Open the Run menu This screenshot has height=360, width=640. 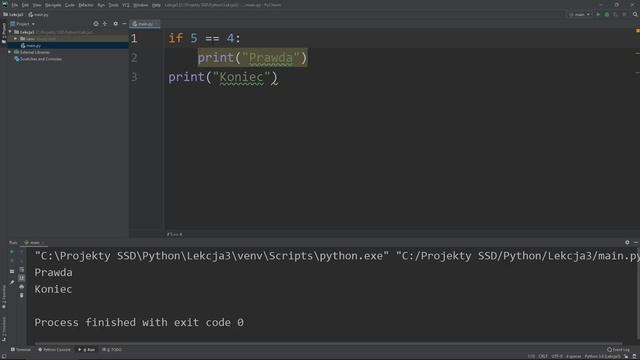[101, 5]
